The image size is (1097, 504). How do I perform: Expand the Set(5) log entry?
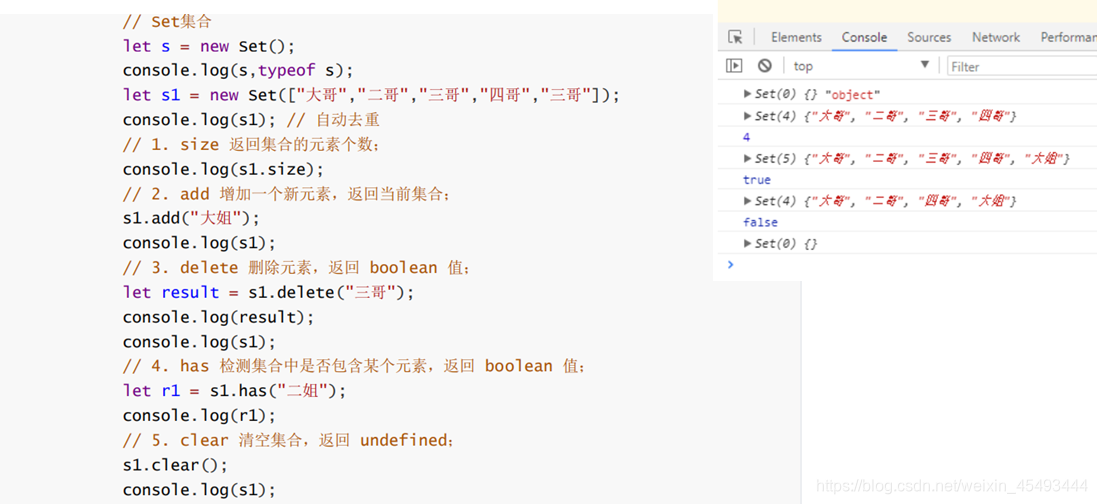tap(748, 158)
